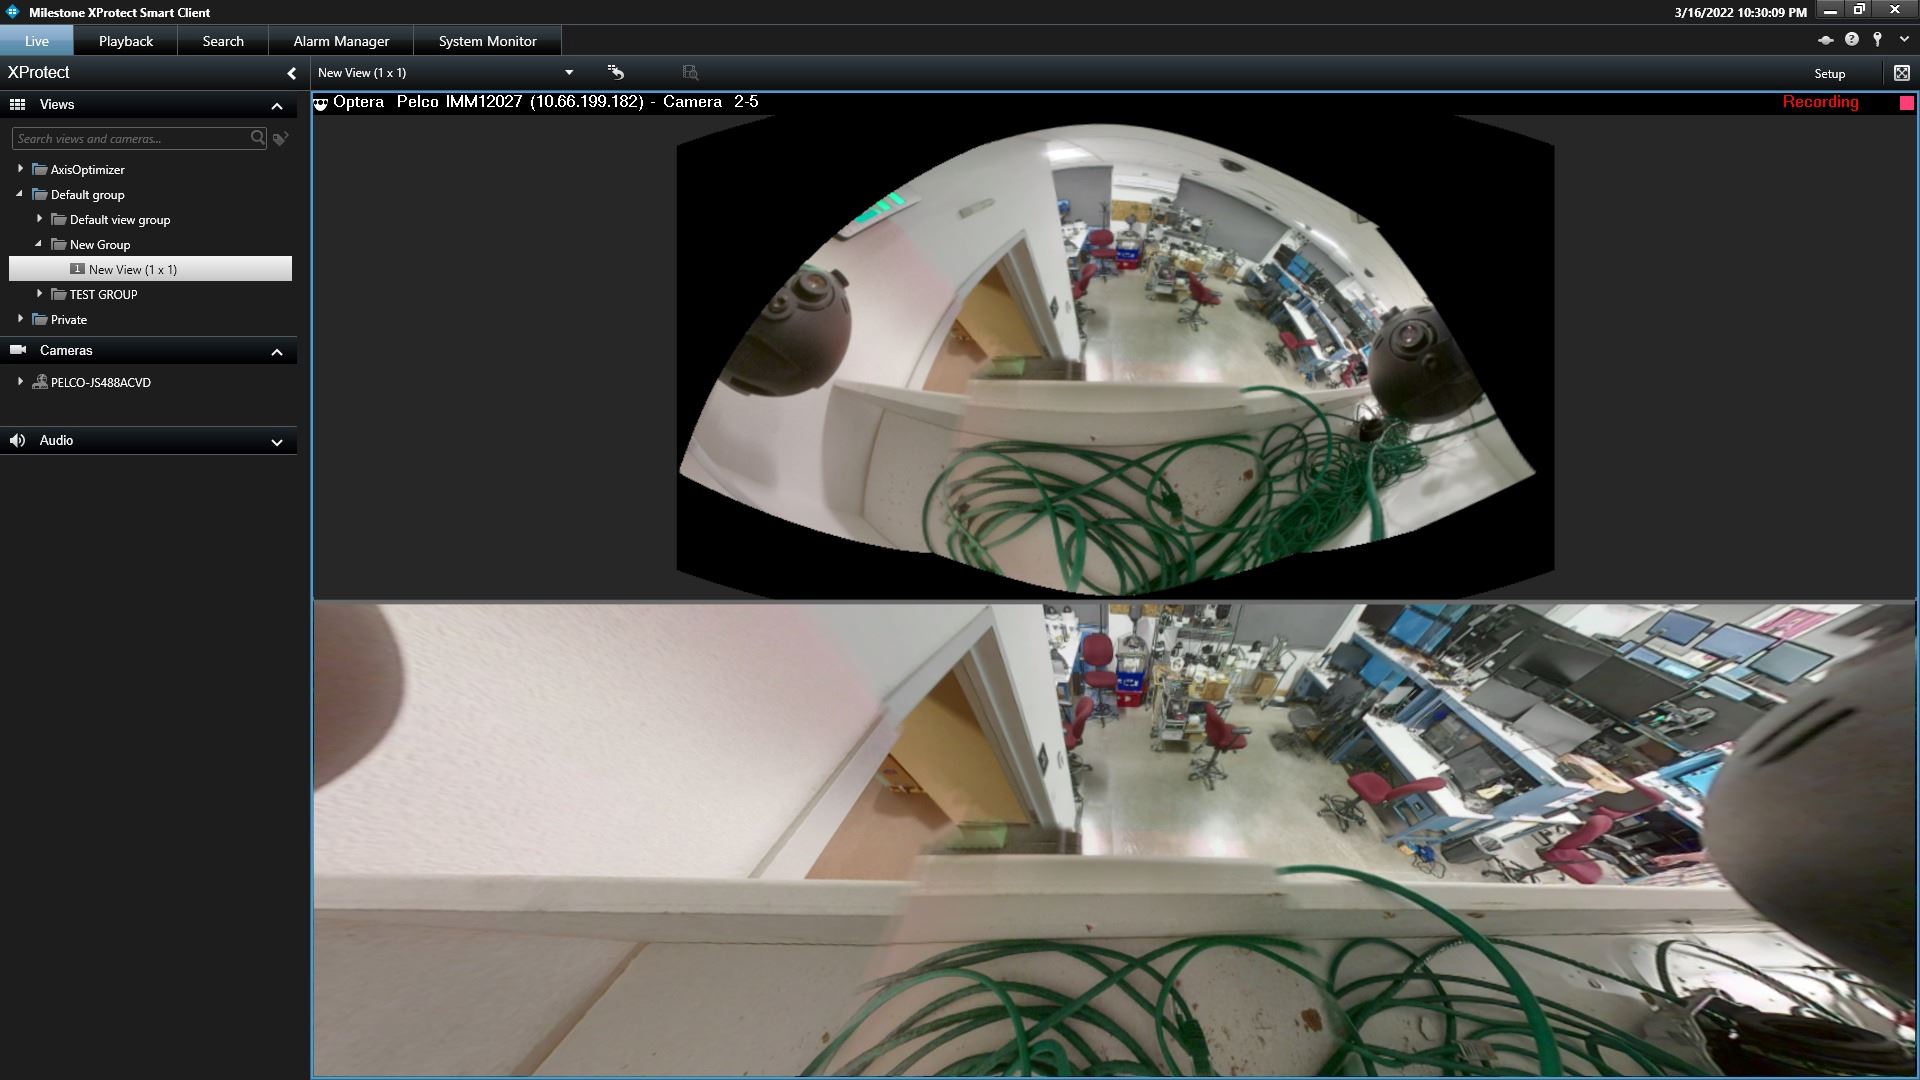Viewport: 1920px width, 1080px height.
Task: Click the status connection icon
Action: click(1825, 40)
